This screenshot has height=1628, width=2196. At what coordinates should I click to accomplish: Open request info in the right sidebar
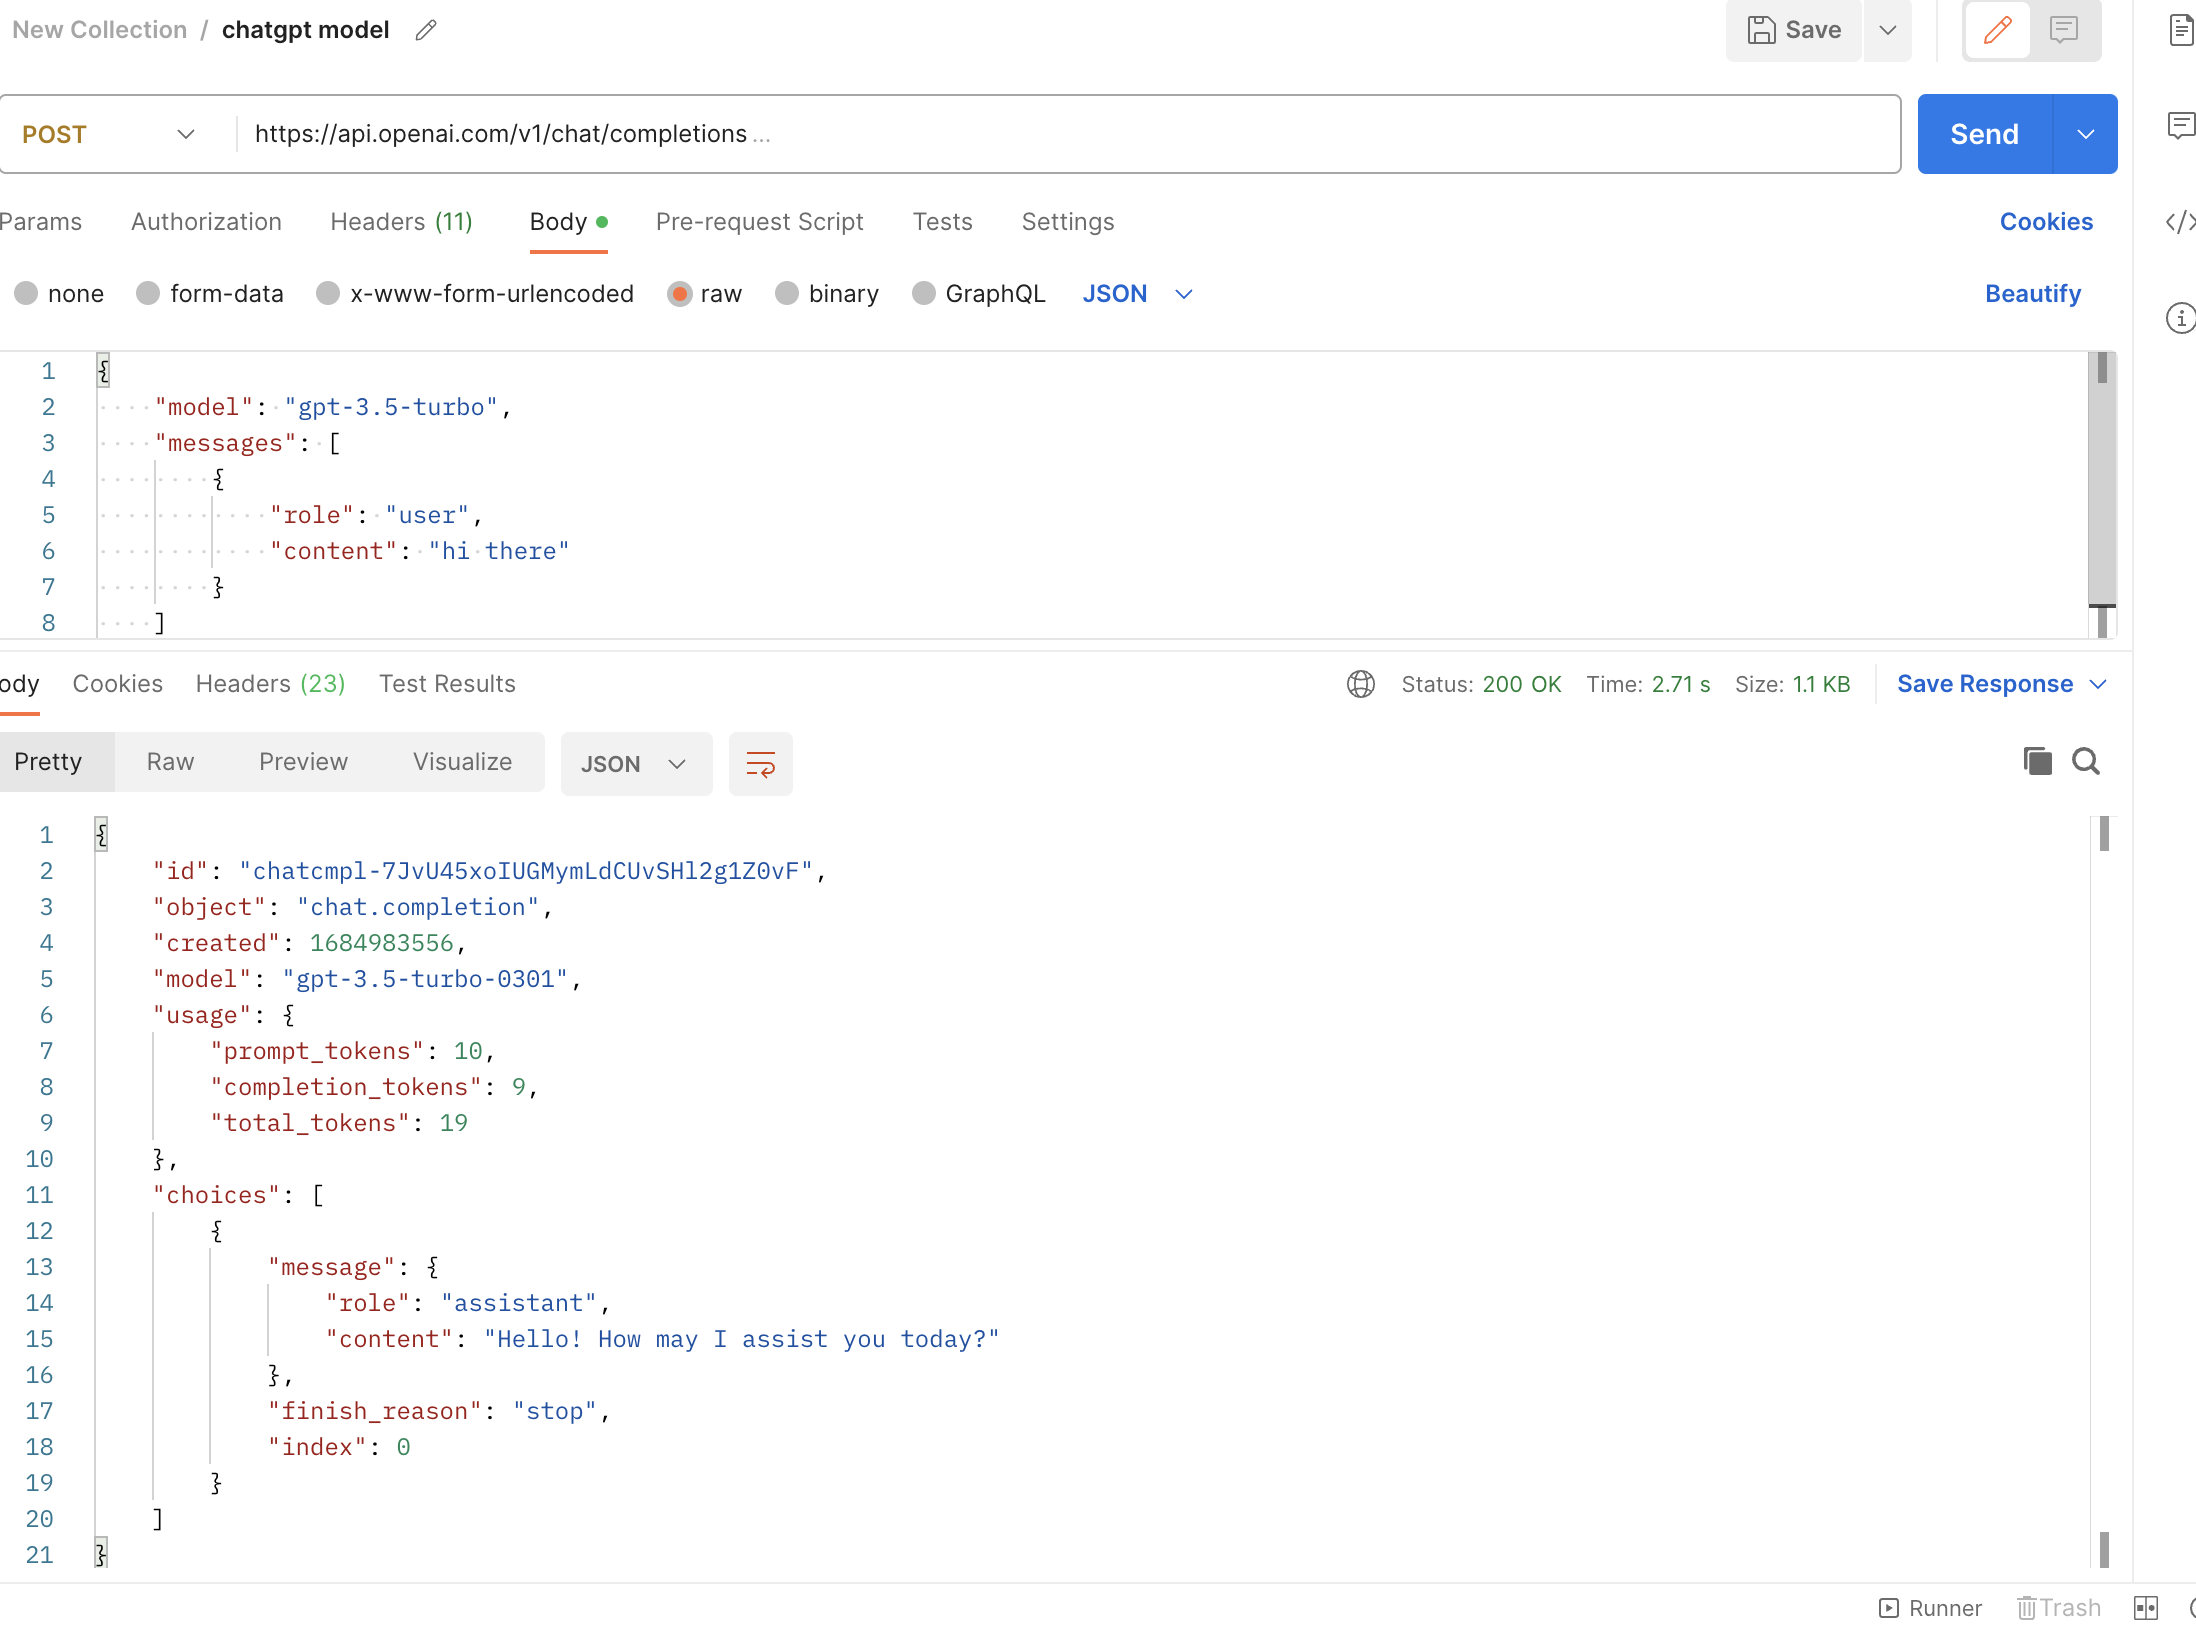pos(2179,318)
